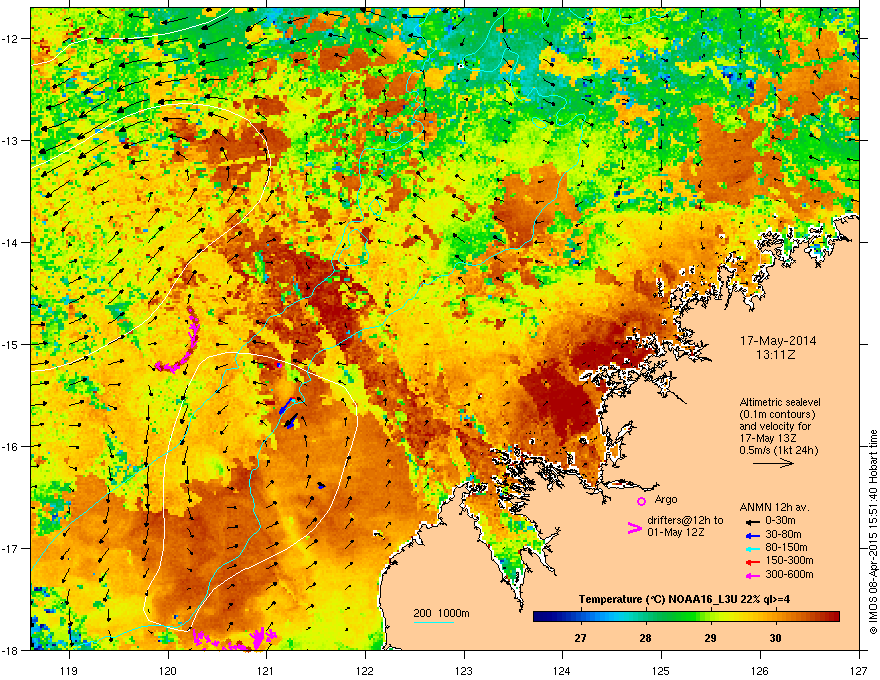The height and width of the screenshot is (680, 880).
Task: Click the '0.5m/s (1kt 24h)' text
Action: 778,451
